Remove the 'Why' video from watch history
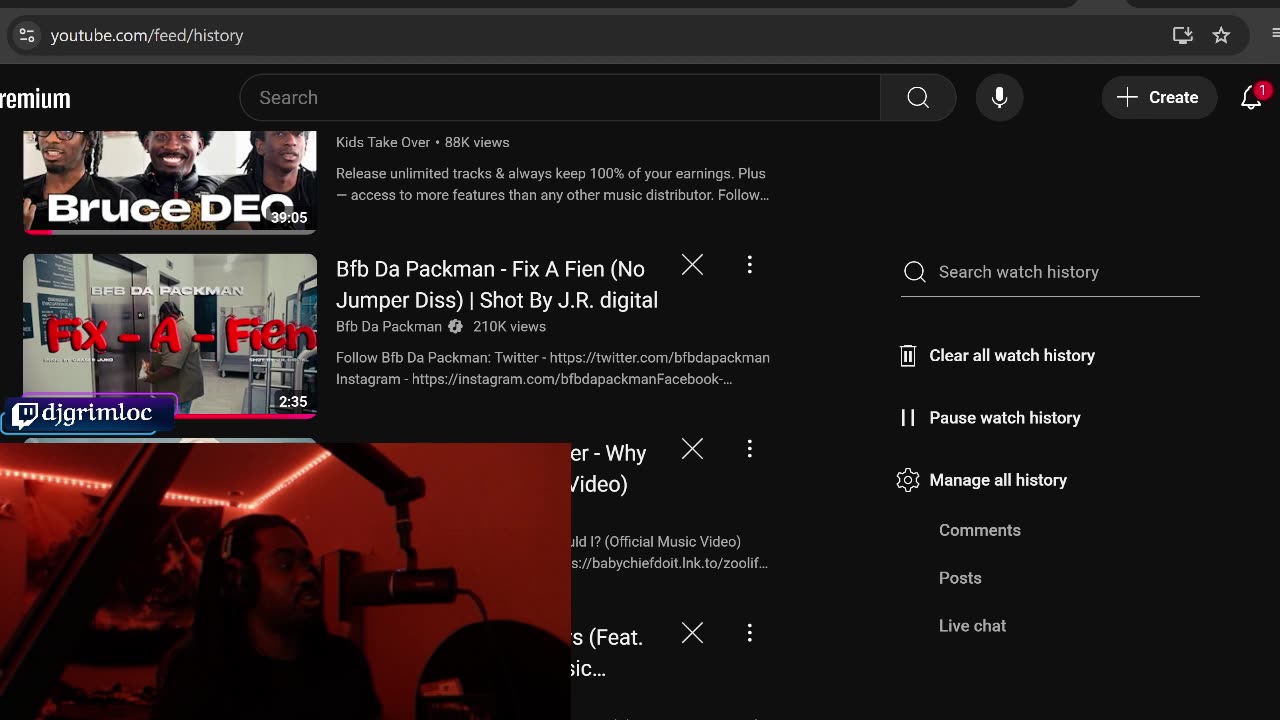 (x=692, y=449)
